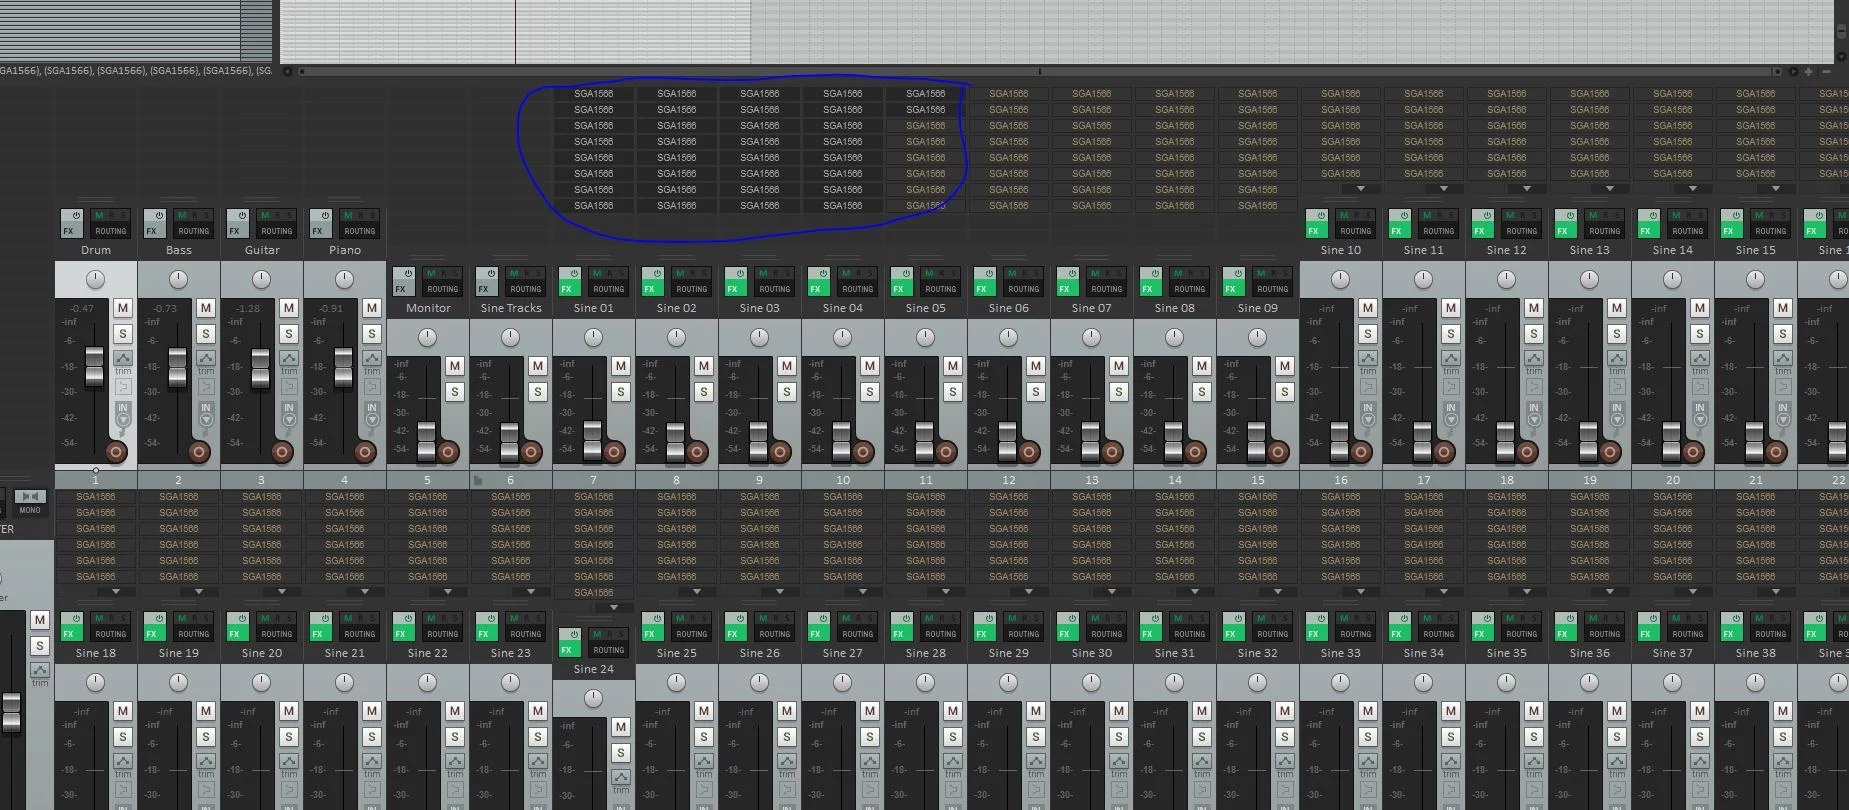Mute the master track
The height and width of the screenshot is (810, 1849).
coord(40,620)
